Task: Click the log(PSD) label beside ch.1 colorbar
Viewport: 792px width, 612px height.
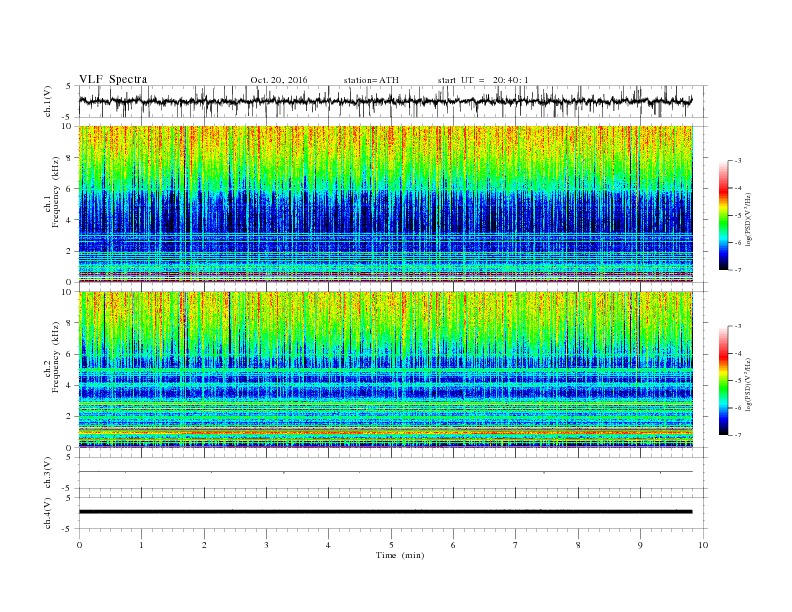Action: (x=749, y=219)
